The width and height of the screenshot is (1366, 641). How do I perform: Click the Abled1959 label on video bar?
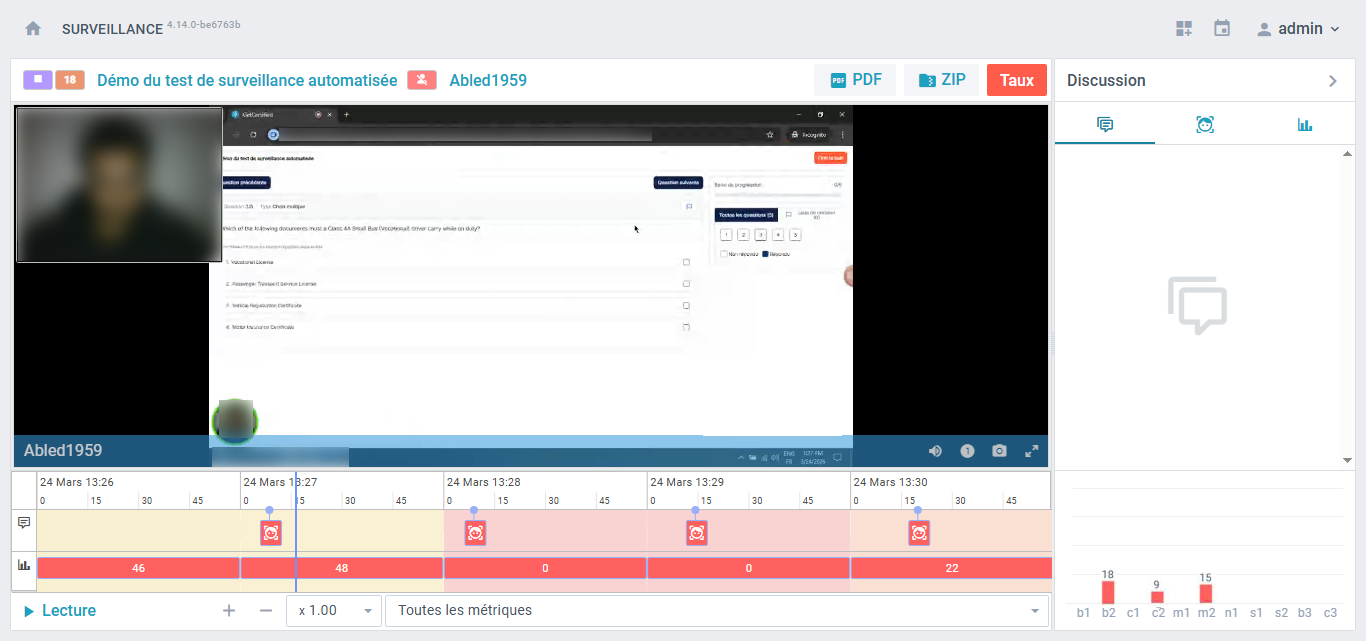(x=63, y=450)
